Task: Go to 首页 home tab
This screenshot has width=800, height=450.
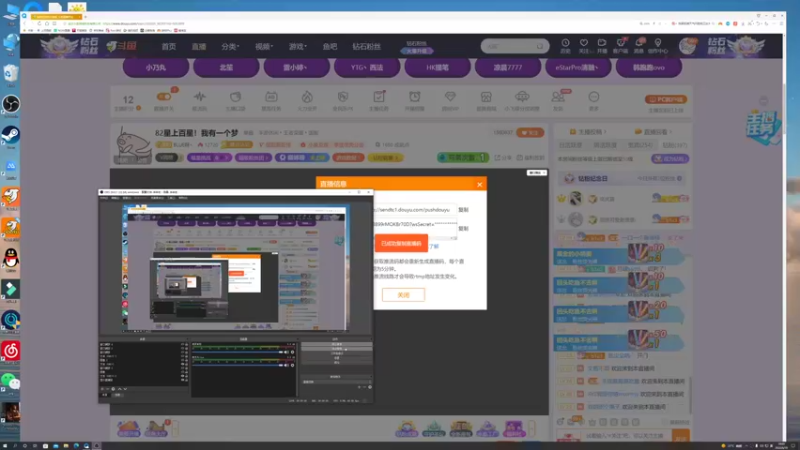Action: point(168,46)
